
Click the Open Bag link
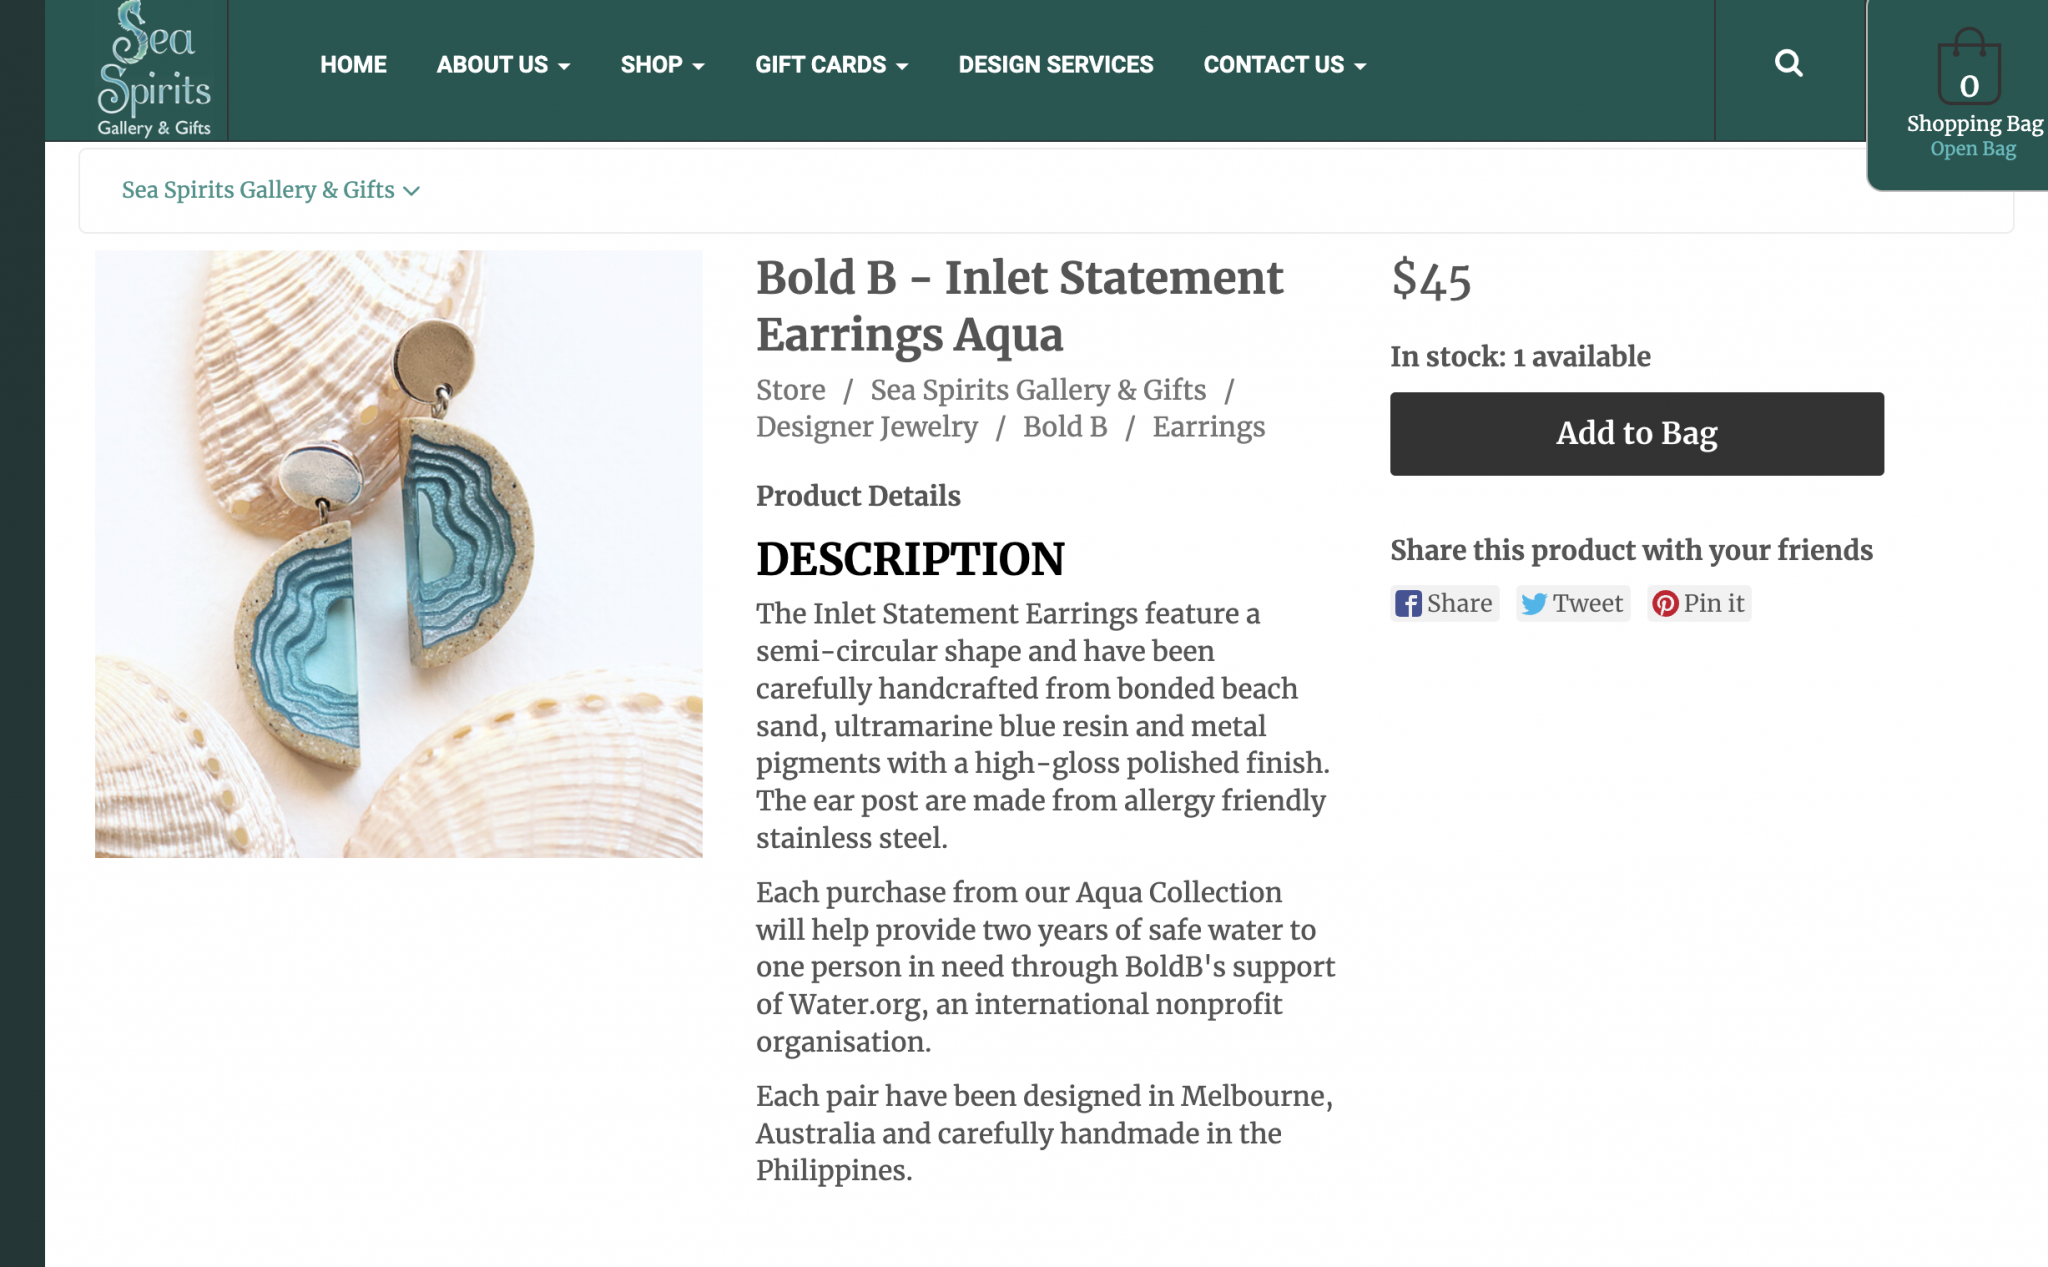(1972, 149)
